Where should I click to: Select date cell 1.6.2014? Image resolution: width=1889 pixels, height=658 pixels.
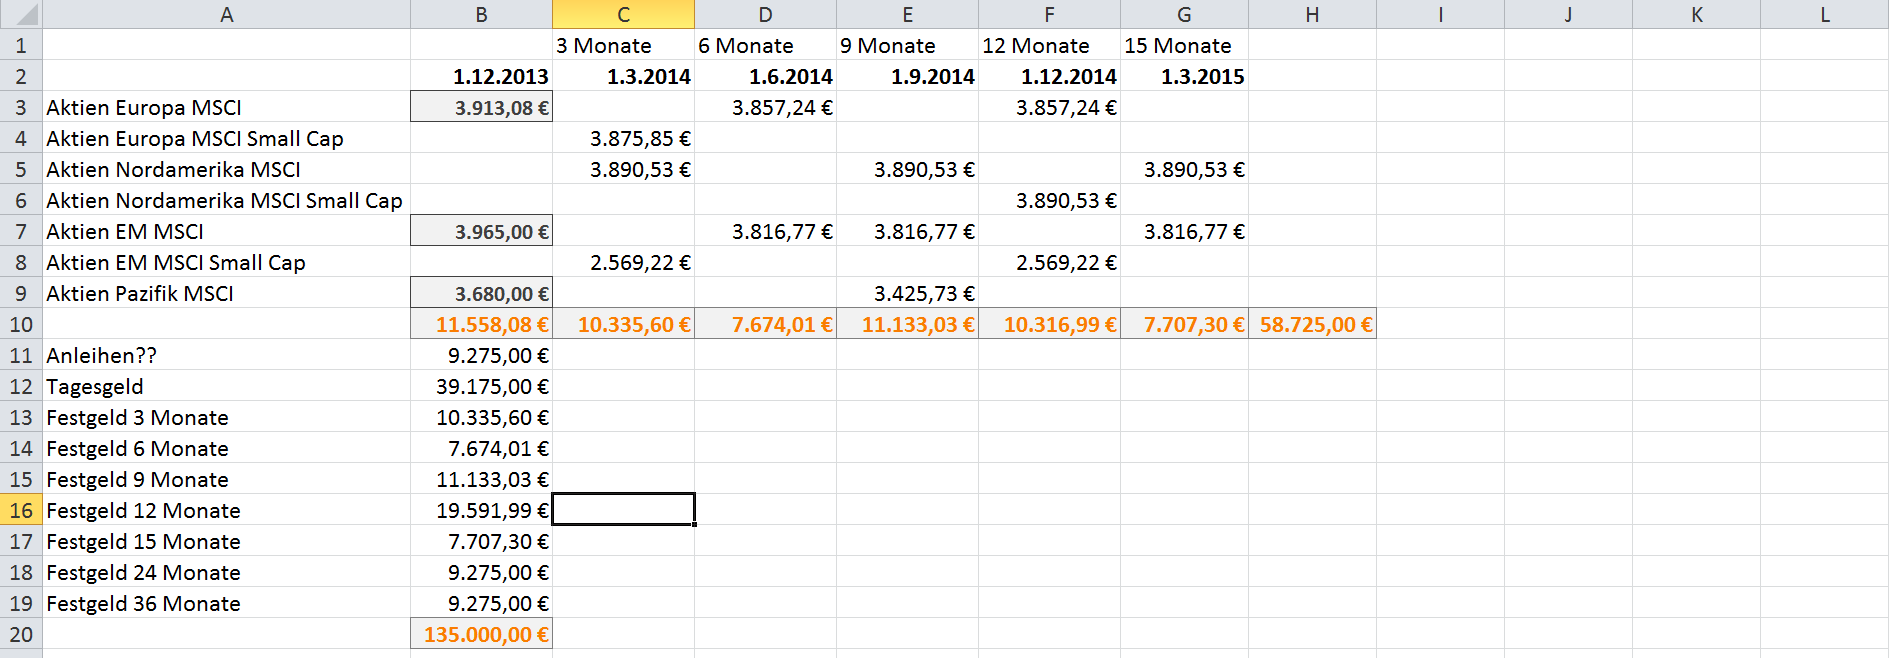click(765, 76)
